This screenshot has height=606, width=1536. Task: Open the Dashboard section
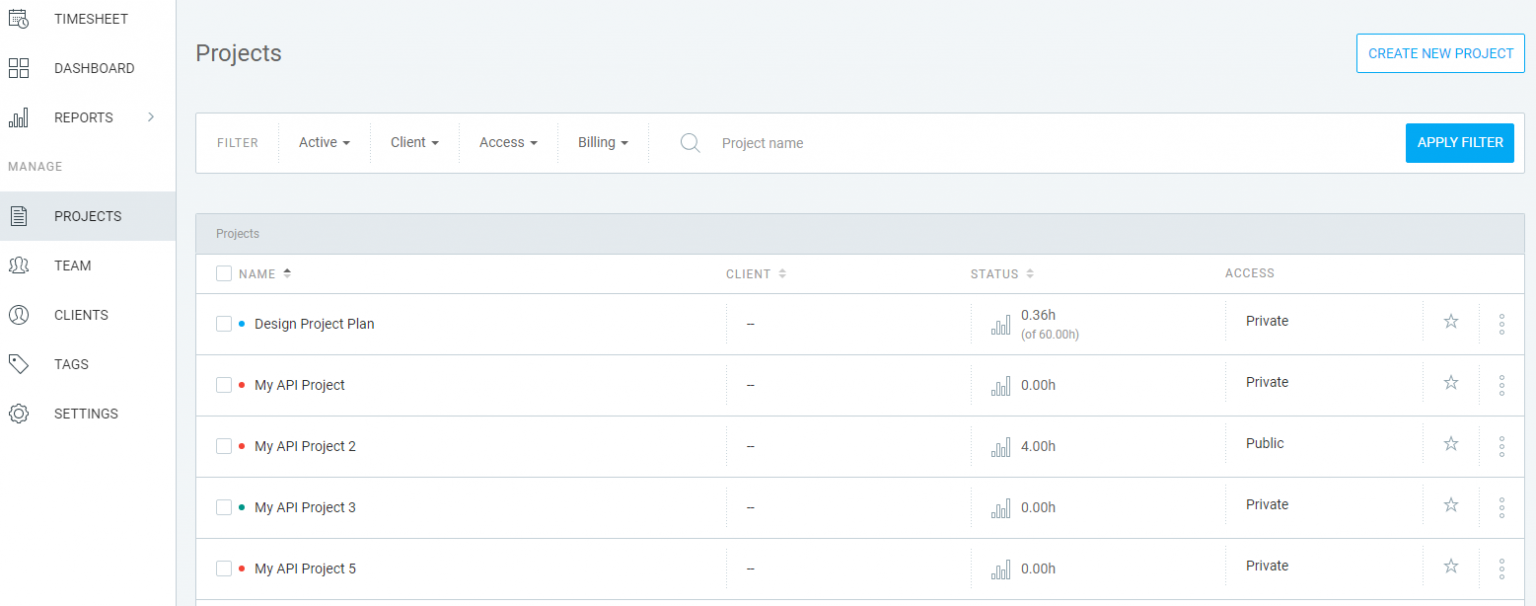[93, 68]
